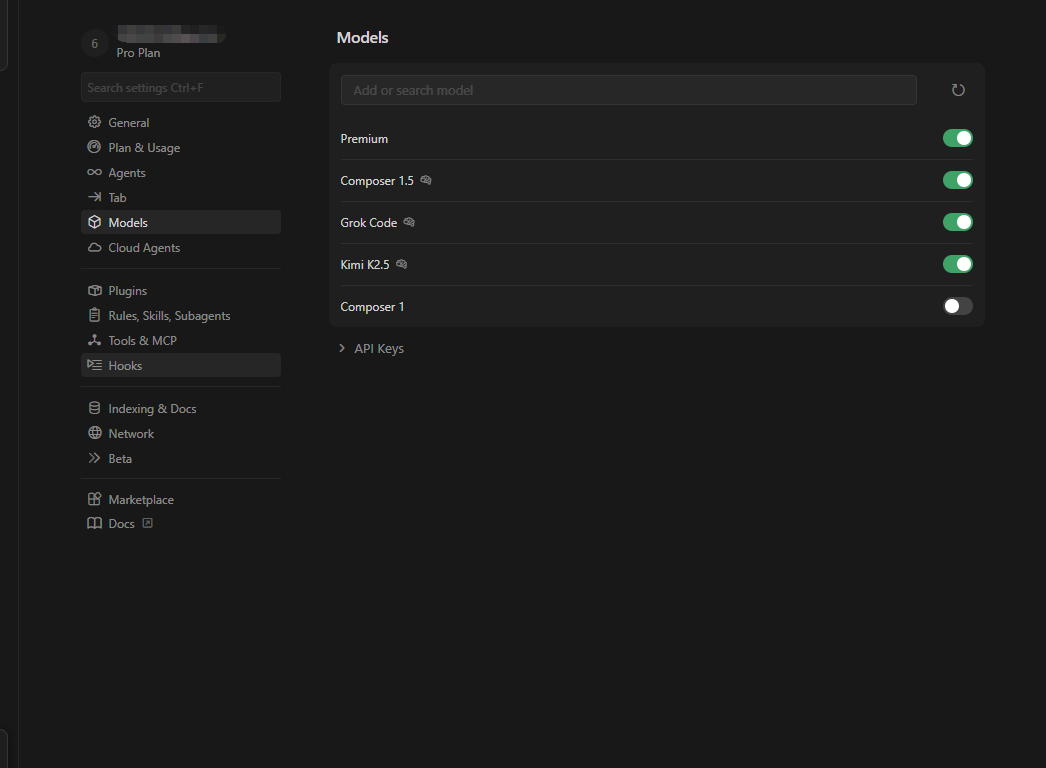Click the Marketplace icon in sidebar
Screen dimensions: 1046x768
[95, 499]
